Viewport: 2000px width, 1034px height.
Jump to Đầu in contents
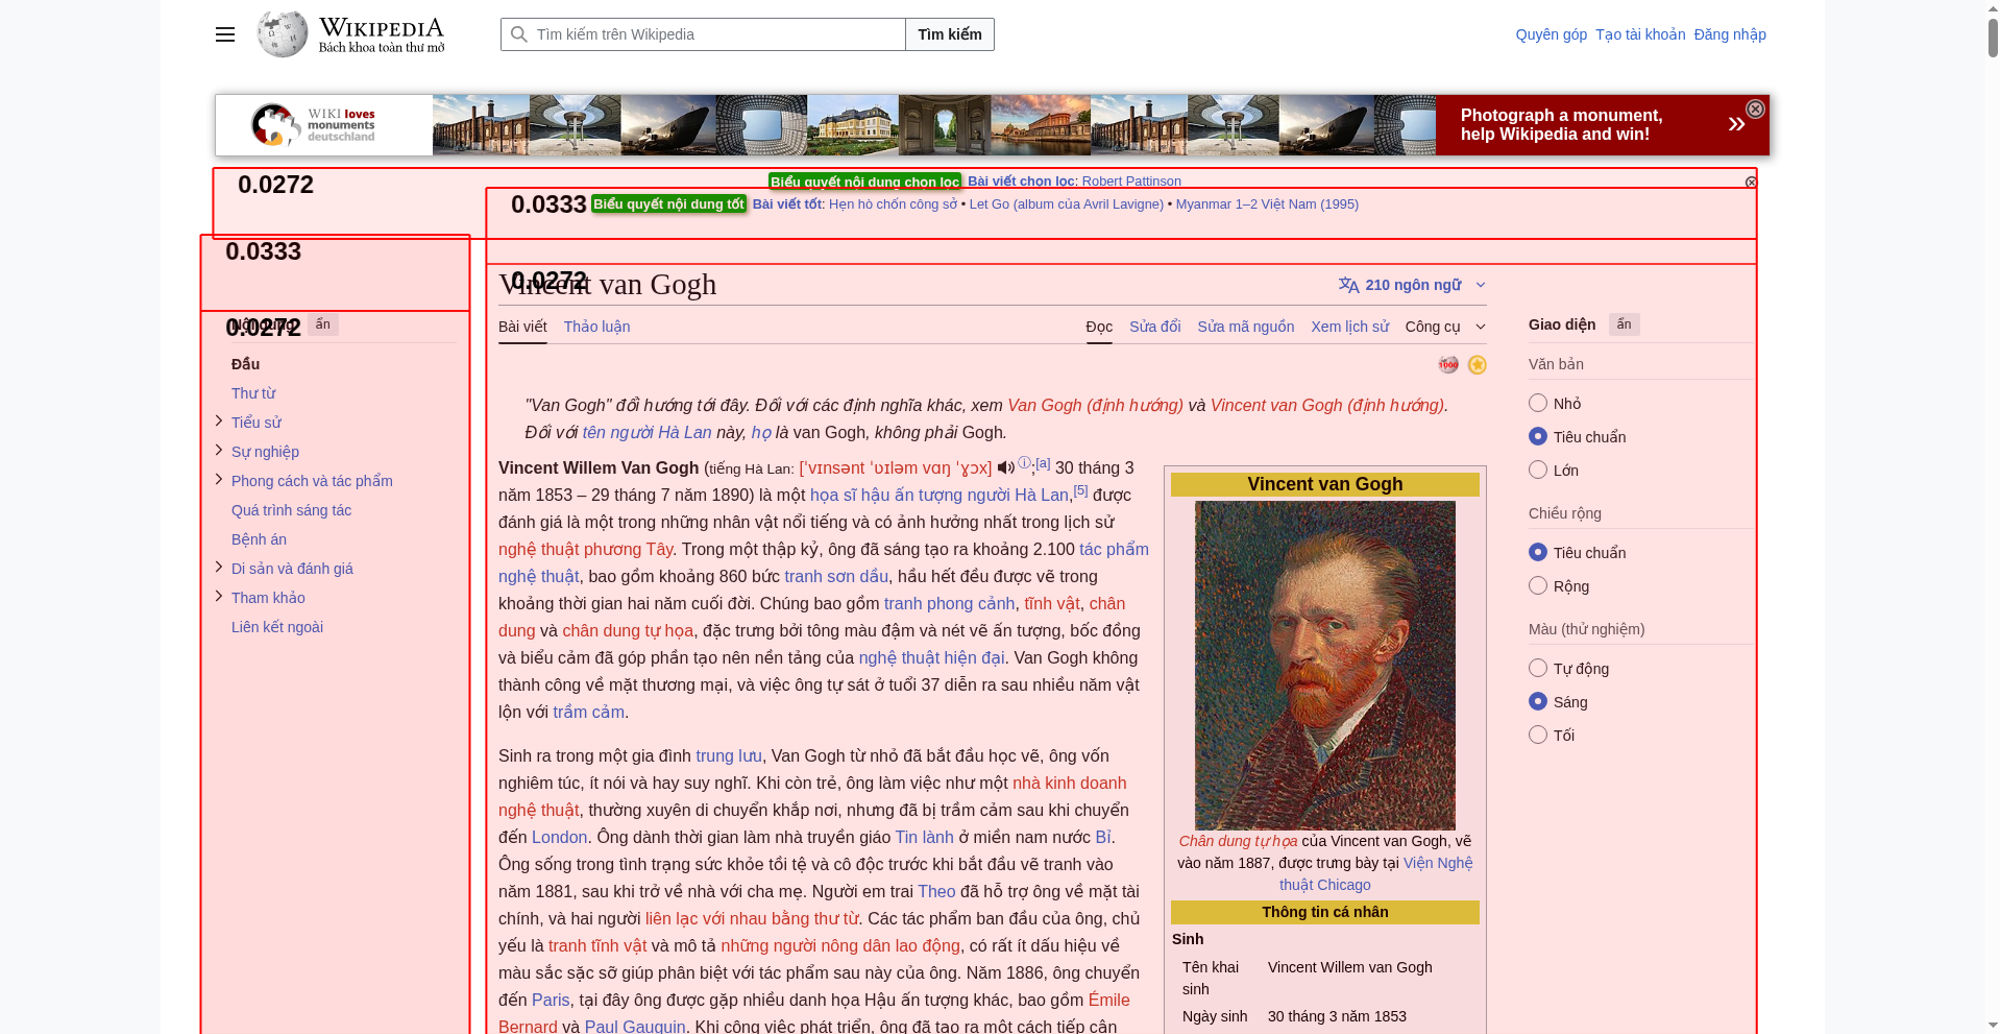[245, 364]
